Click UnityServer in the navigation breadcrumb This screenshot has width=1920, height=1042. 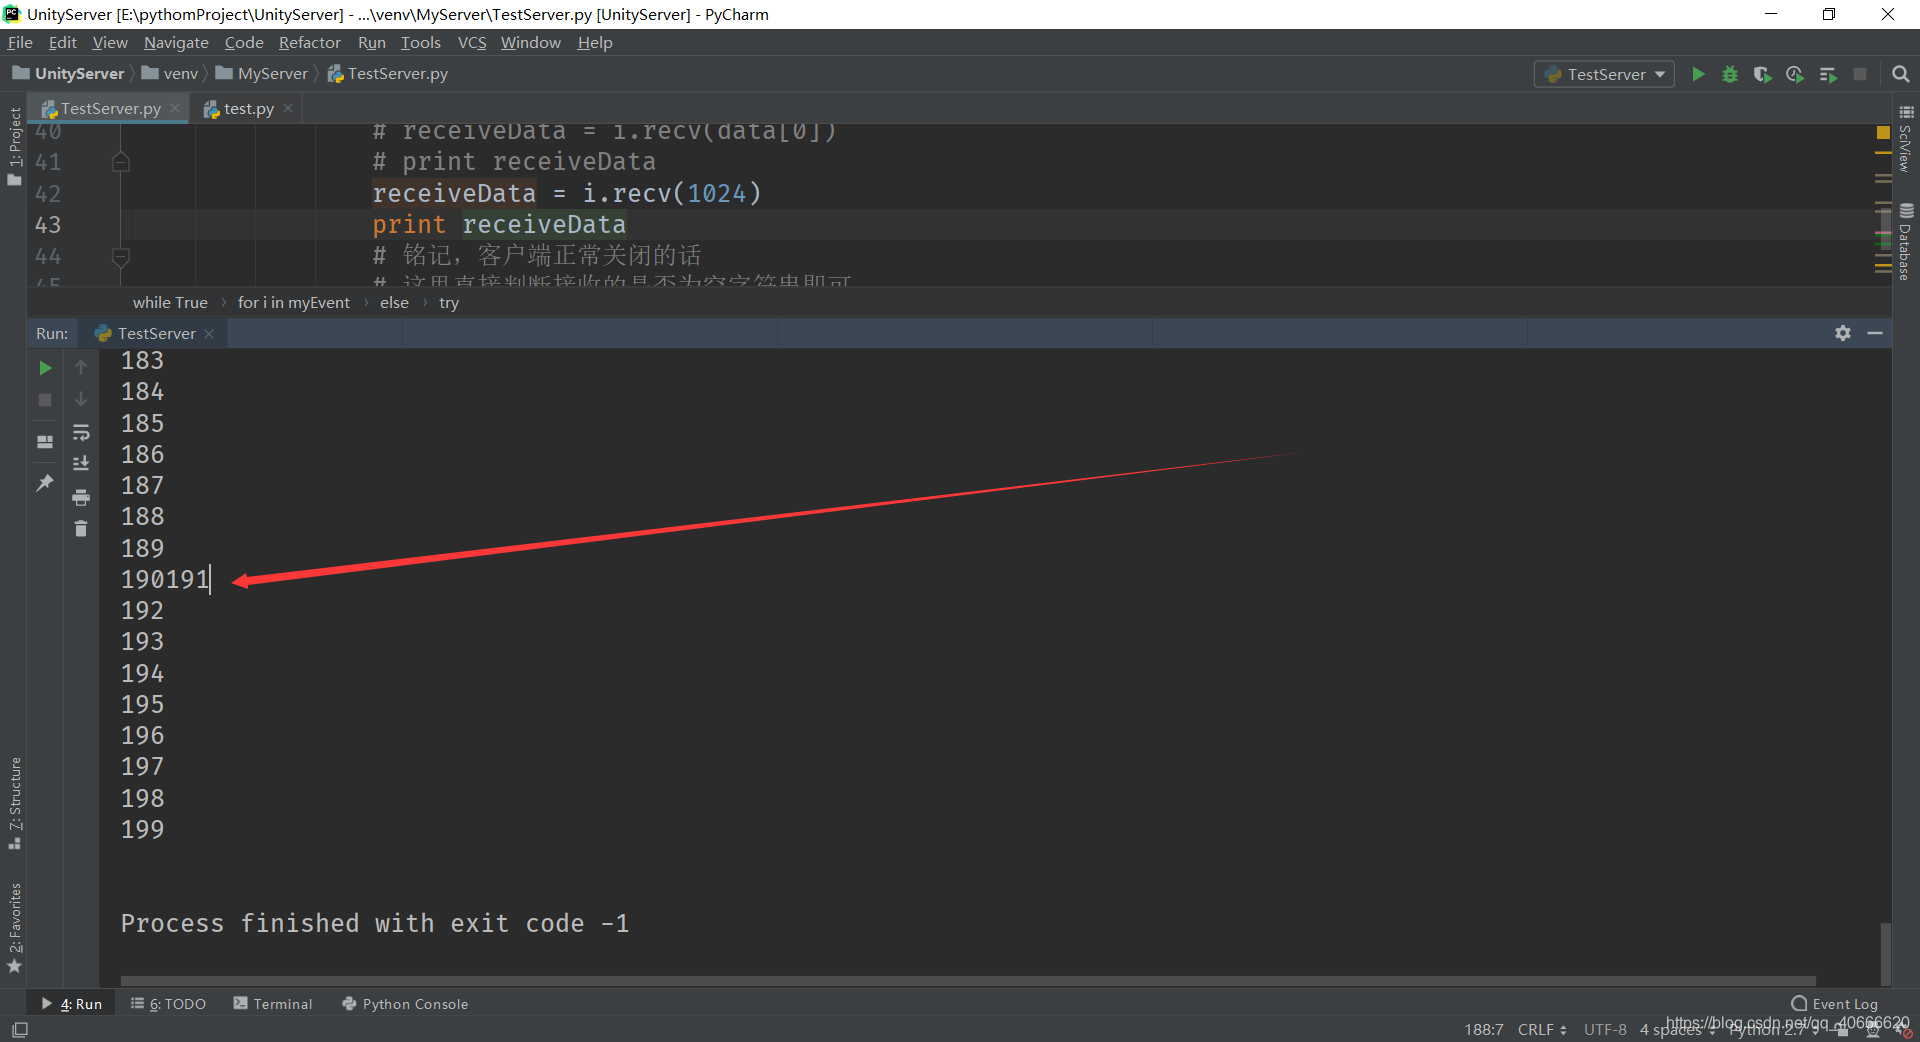(x=68, y=74)
